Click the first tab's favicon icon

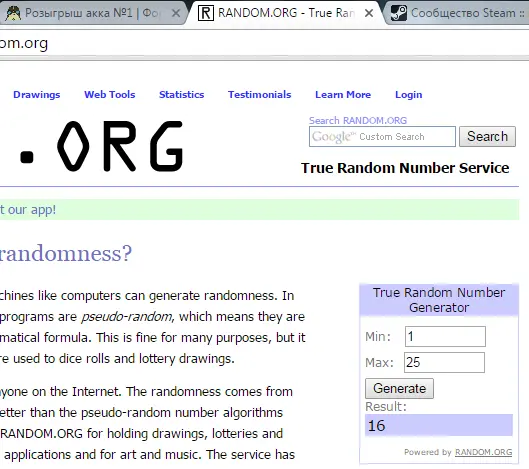13,13
